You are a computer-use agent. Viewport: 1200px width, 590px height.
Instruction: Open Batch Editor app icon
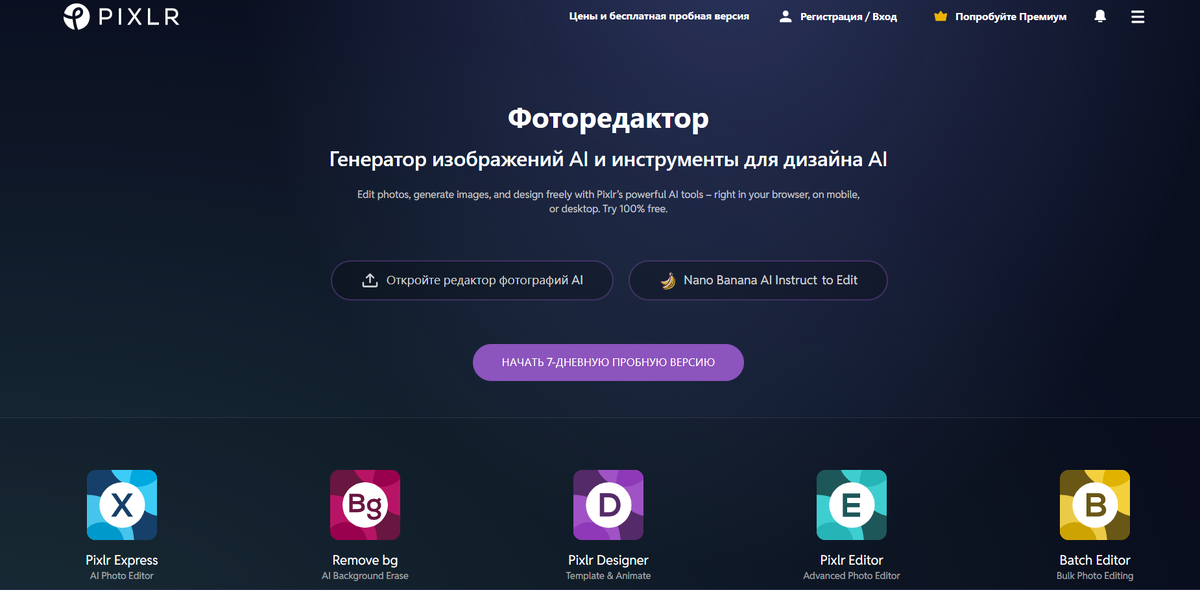click(1095, 505)
